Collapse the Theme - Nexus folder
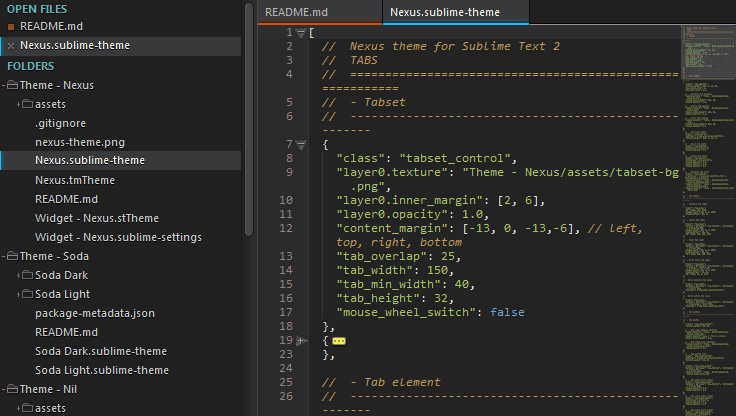 [x=4, y=85]
